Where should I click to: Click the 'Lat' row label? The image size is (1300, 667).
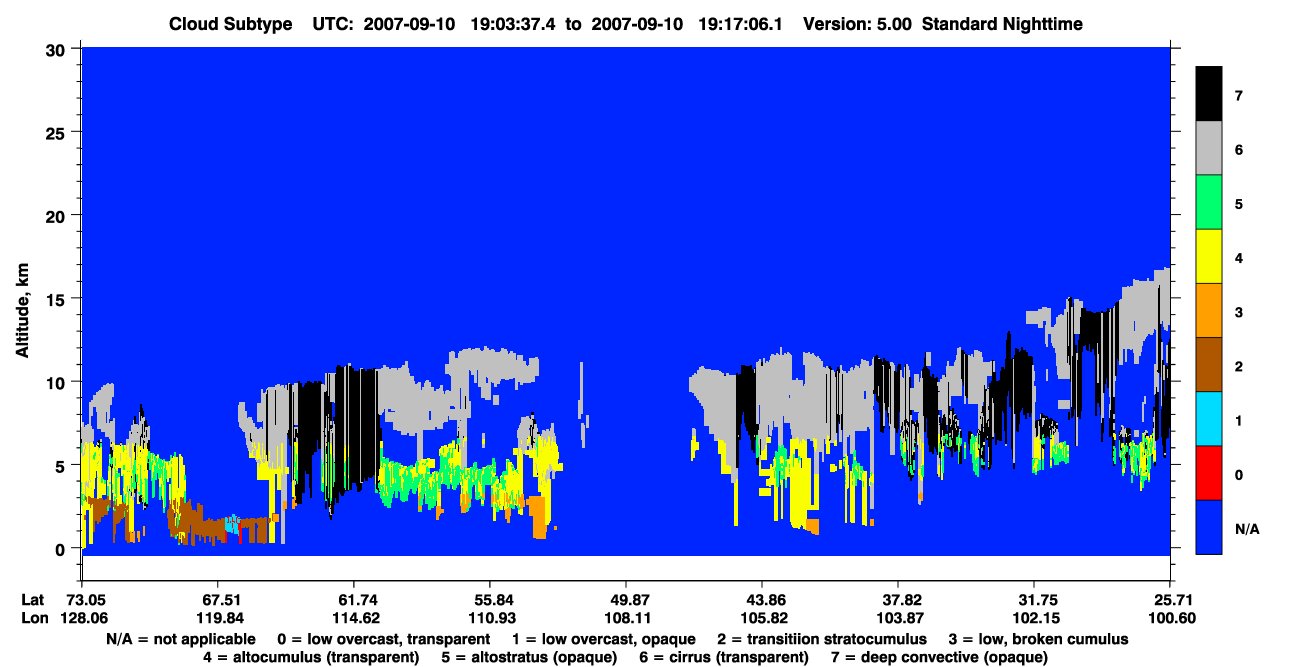coord(33,600)
